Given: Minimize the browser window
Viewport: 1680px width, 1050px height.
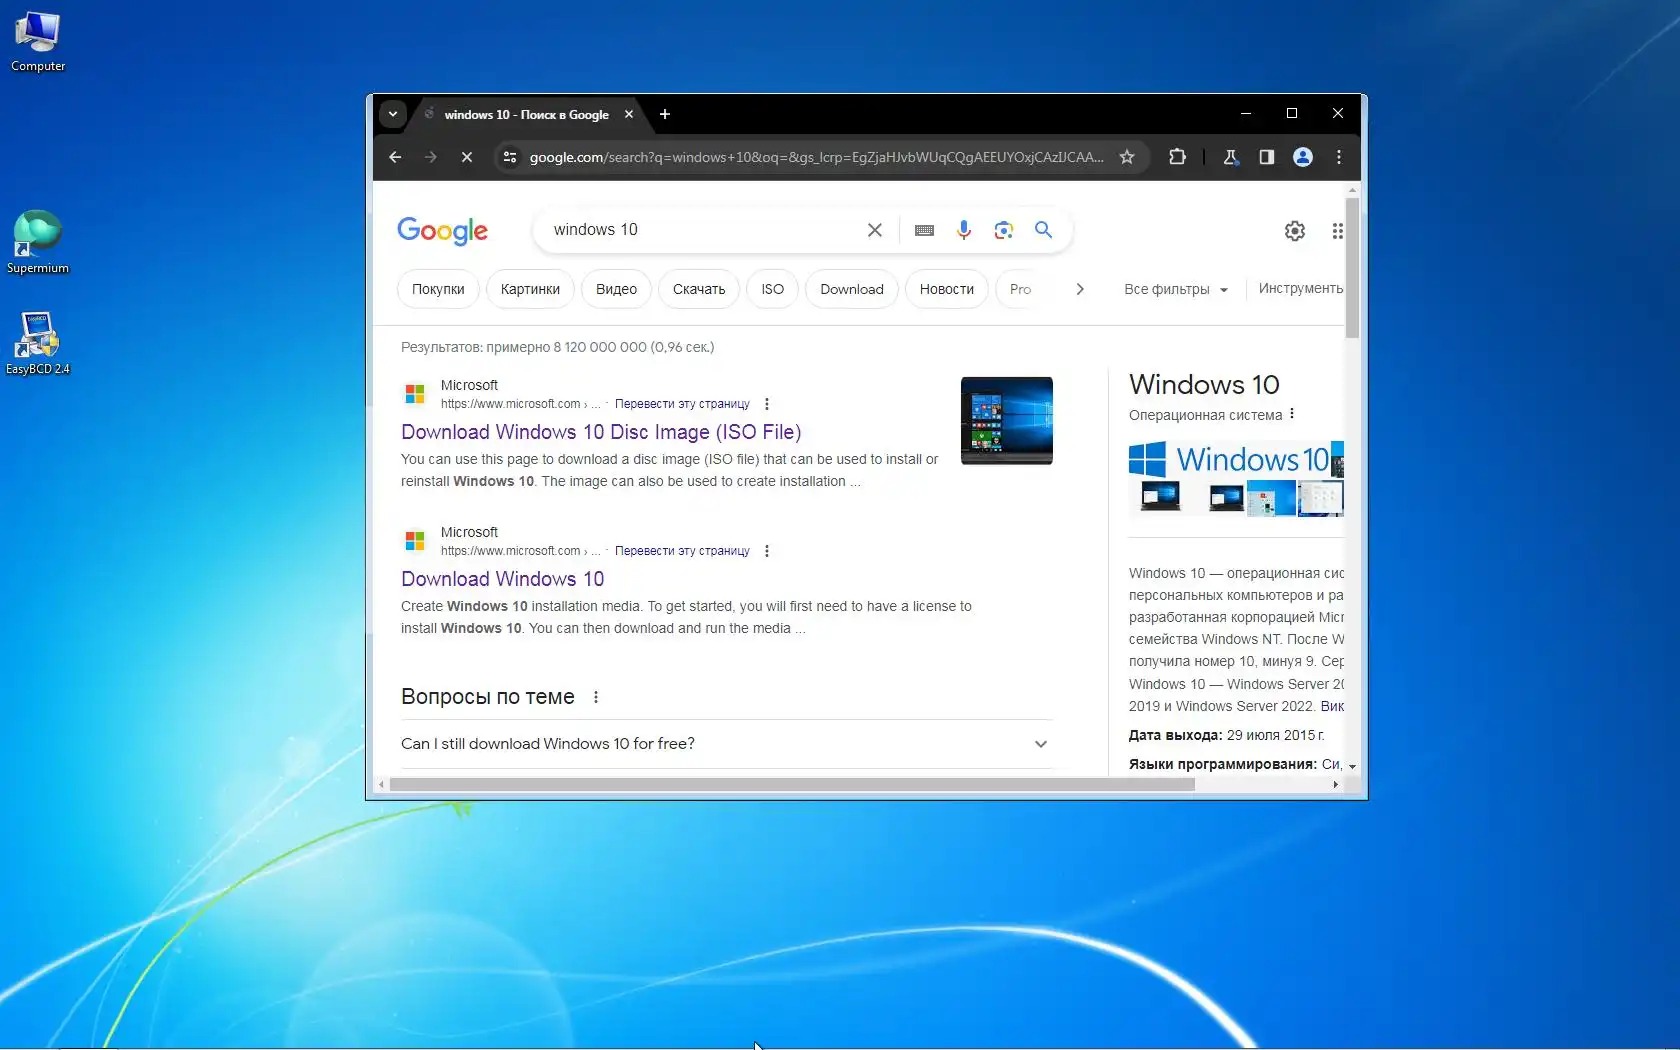Looking at the screenshot, I should coord(1246,114).
